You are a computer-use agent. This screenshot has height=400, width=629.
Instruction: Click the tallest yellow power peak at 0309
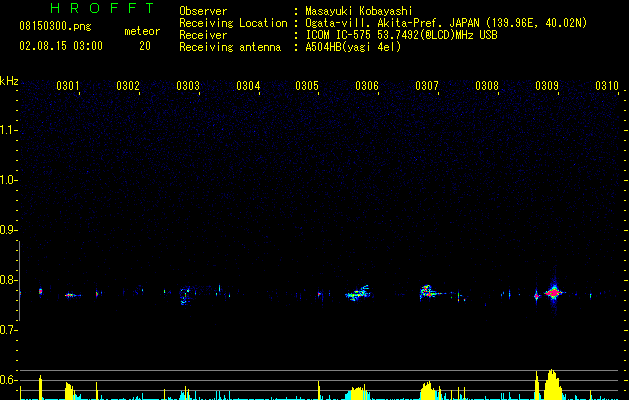click(553, 385)
